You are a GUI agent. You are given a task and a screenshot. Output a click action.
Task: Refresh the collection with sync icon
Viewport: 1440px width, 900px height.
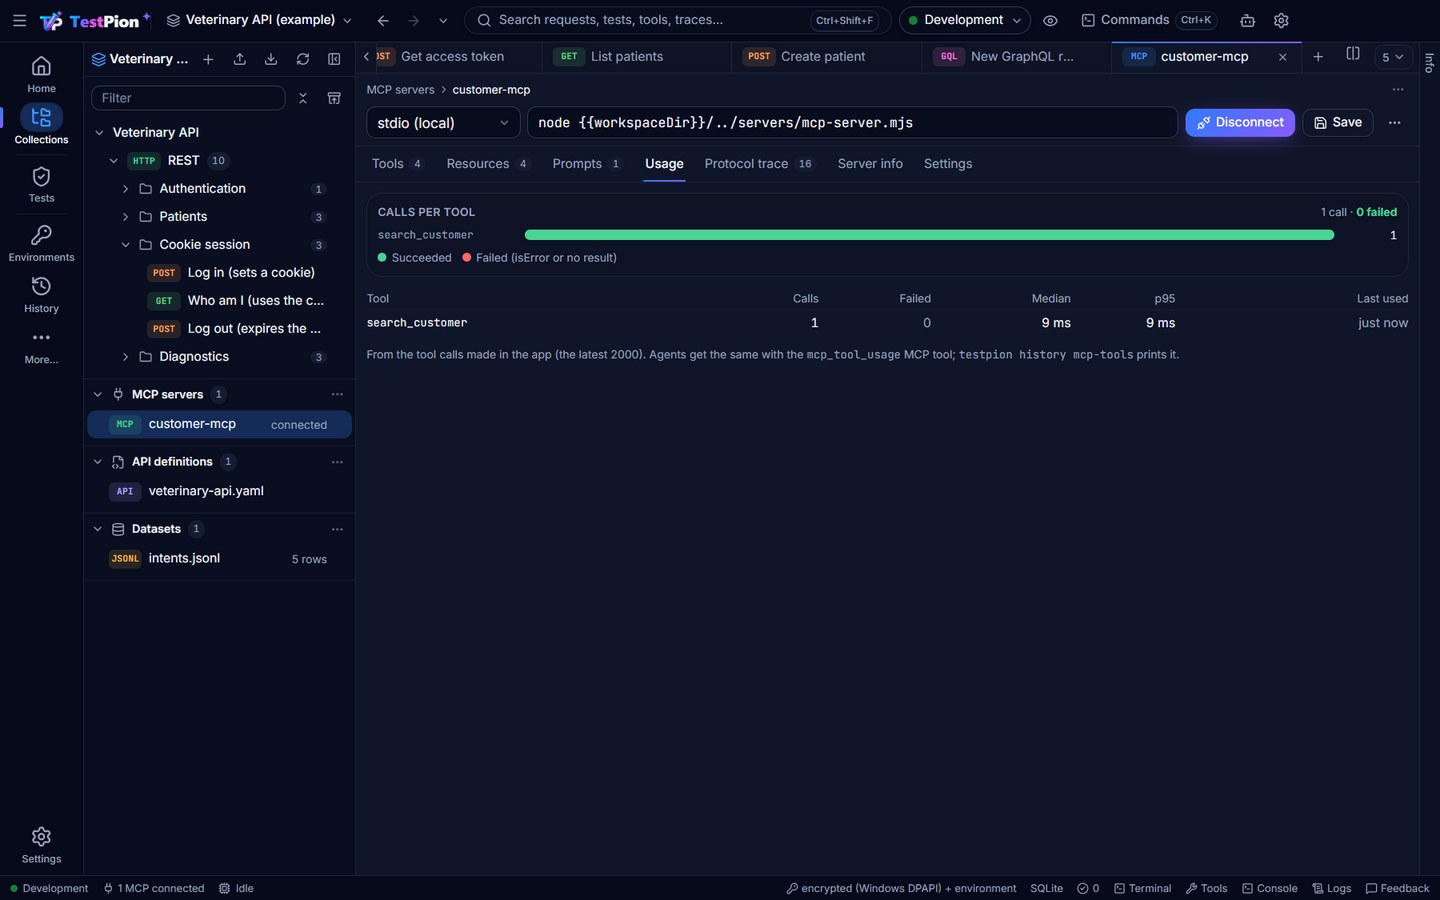303,59
